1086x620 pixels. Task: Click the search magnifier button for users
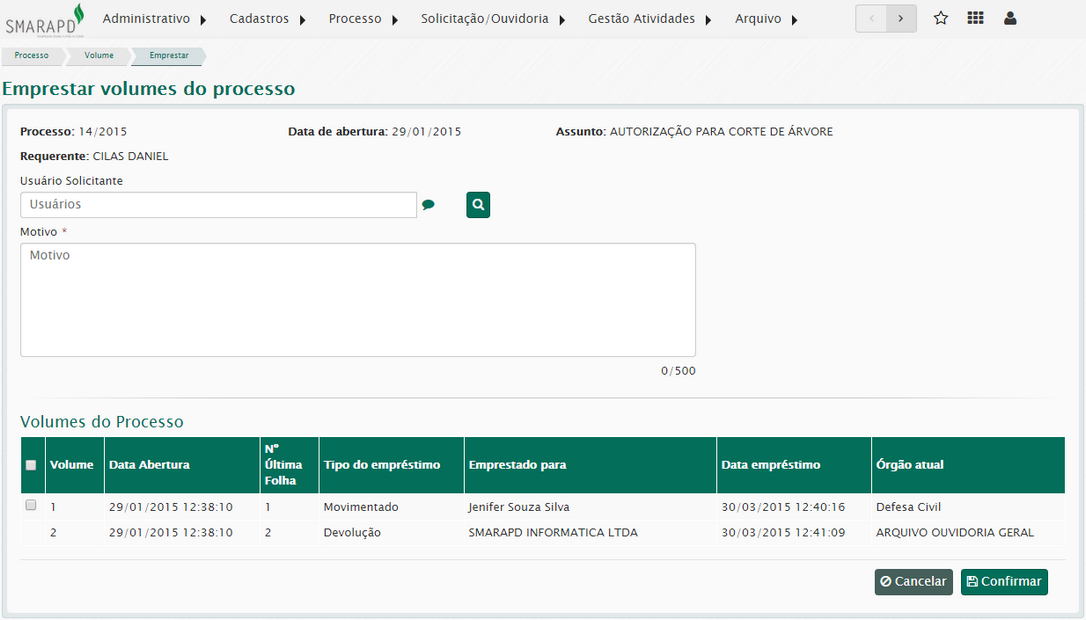(x=478, y=205)
